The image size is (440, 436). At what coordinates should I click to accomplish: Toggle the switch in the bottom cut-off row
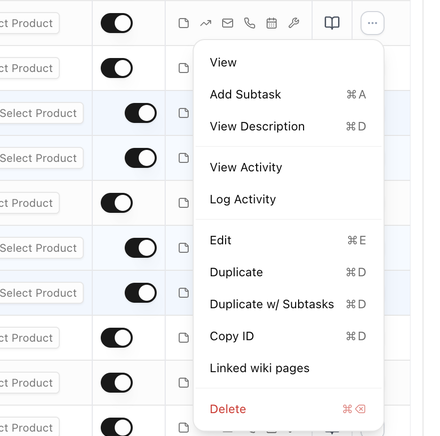(x=117, y=427)
